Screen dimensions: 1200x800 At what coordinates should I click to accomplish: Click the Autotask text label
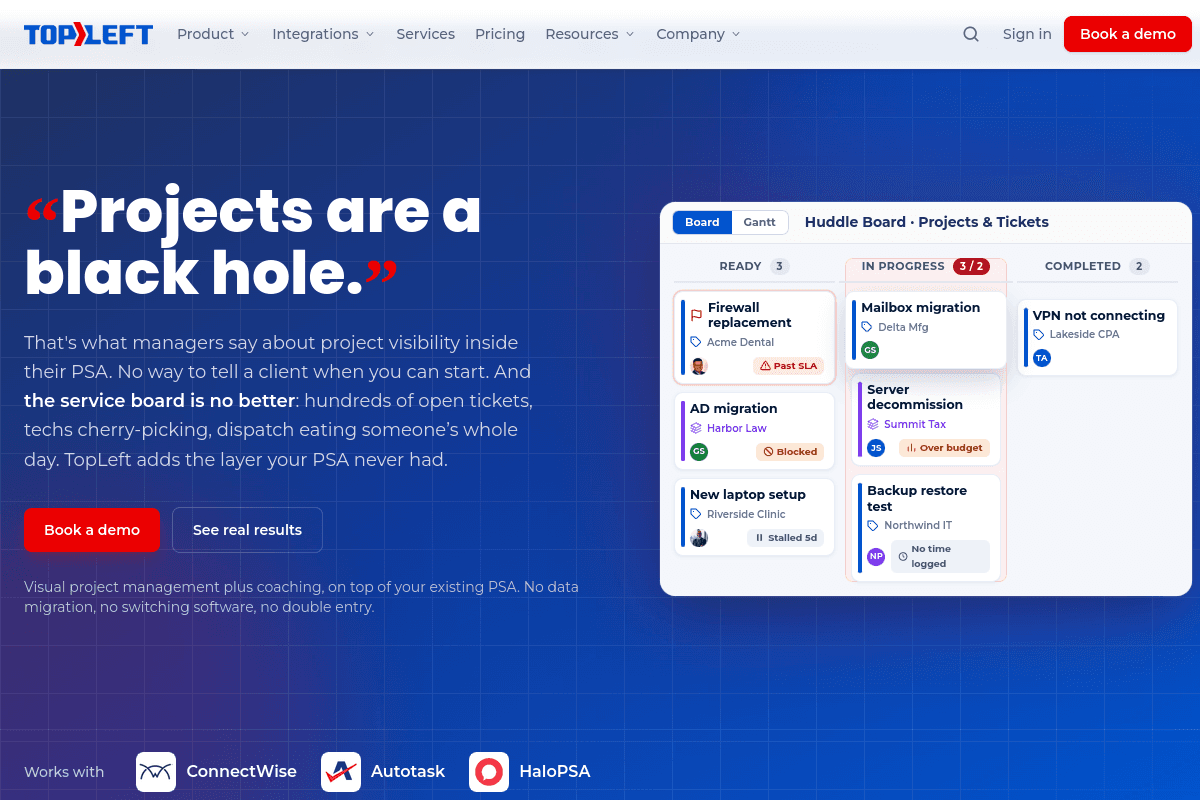coord(408,772)
